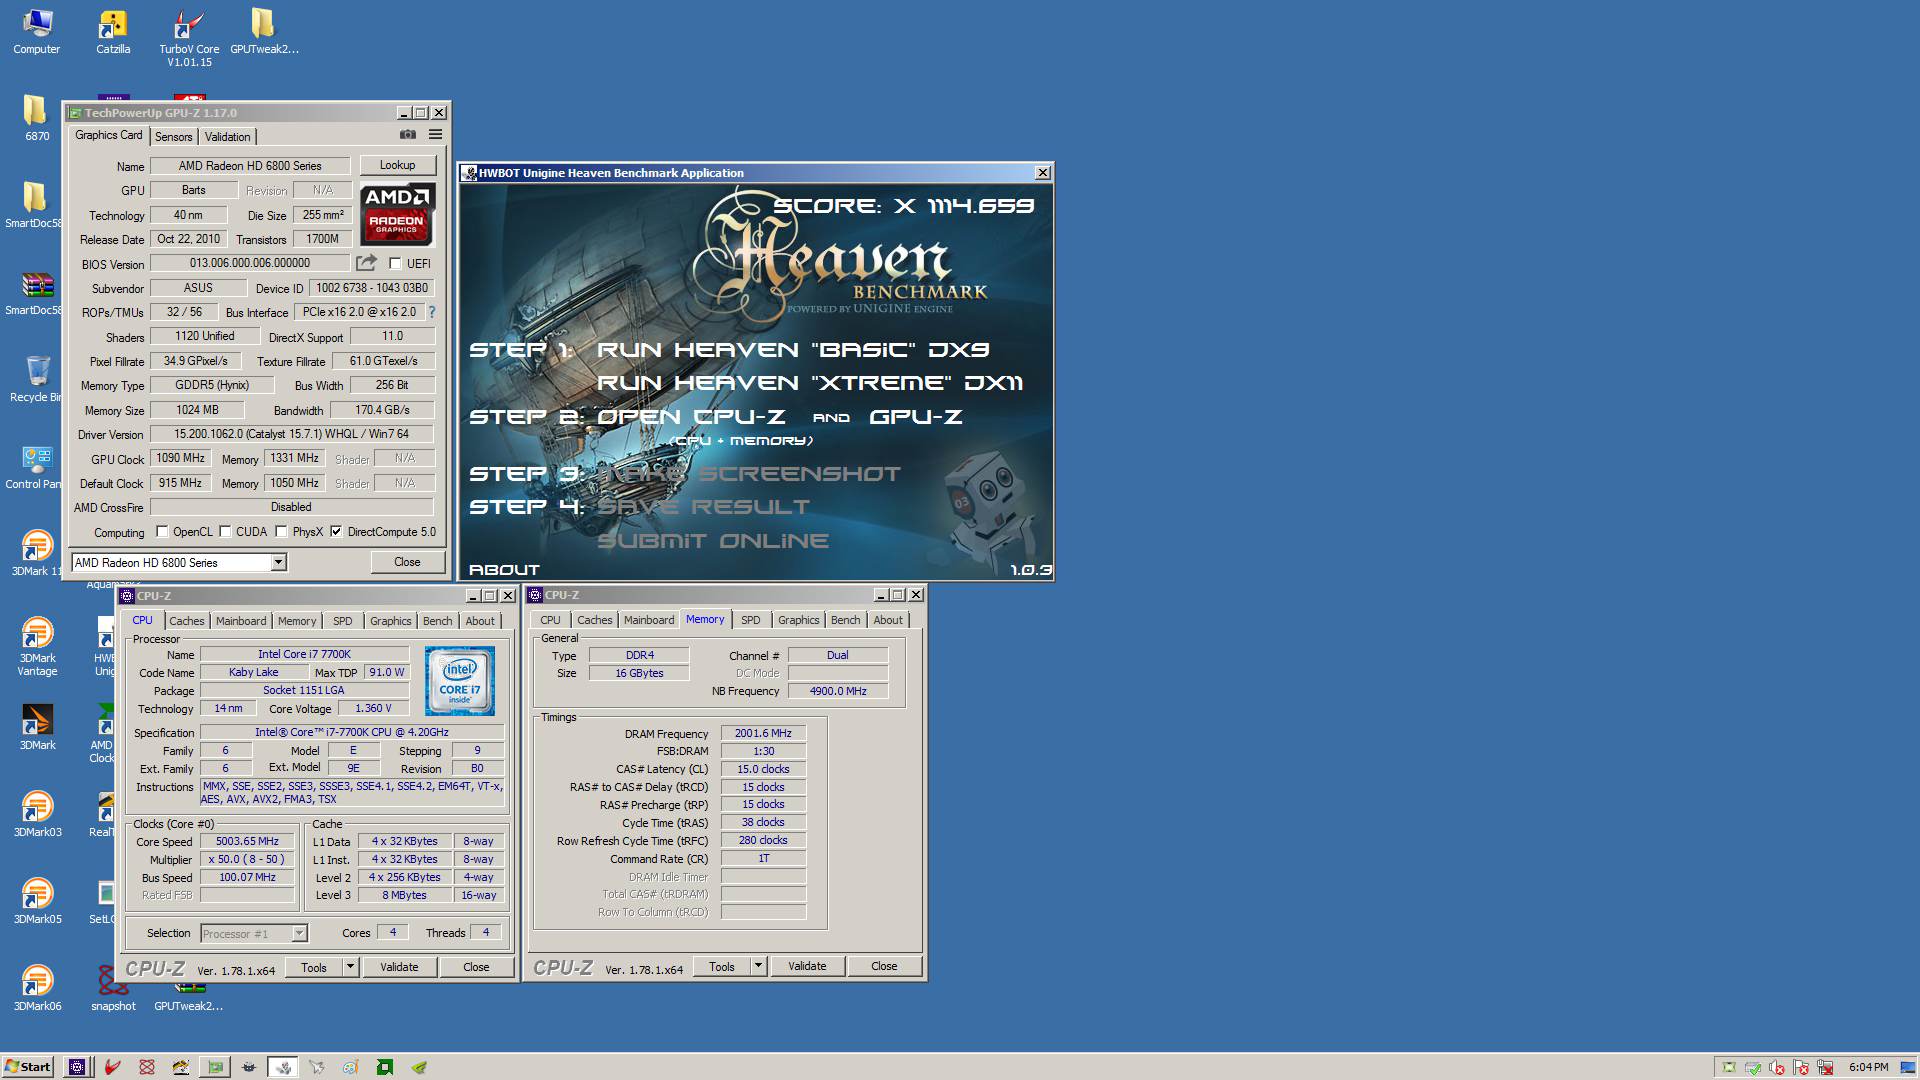The height and width of the screenshot is (1080, 1920).
Task: Open the 6870 folder on the desktop
Action: 37,118
